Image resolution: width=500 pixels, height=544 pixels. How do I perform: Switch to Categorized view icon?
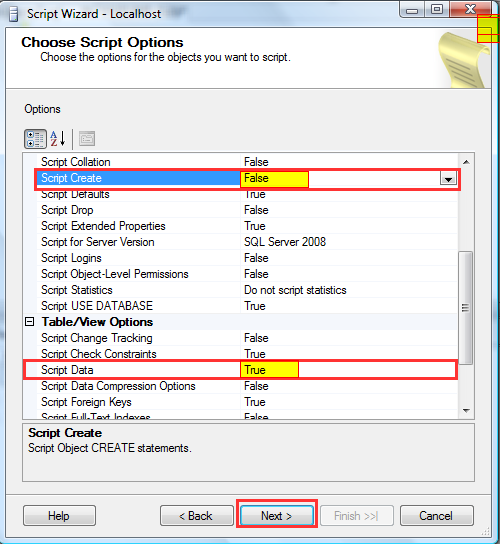pos(35,139)
